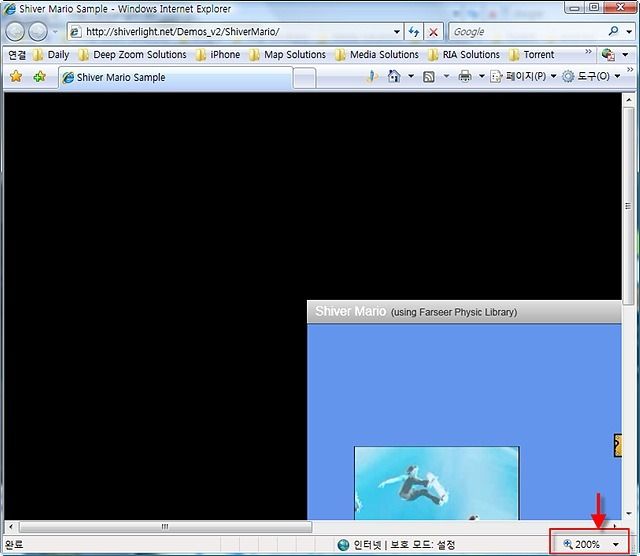The width and height of the screenshot is (640, 556).
Task: Click the browser Back button
Action: 15,31
